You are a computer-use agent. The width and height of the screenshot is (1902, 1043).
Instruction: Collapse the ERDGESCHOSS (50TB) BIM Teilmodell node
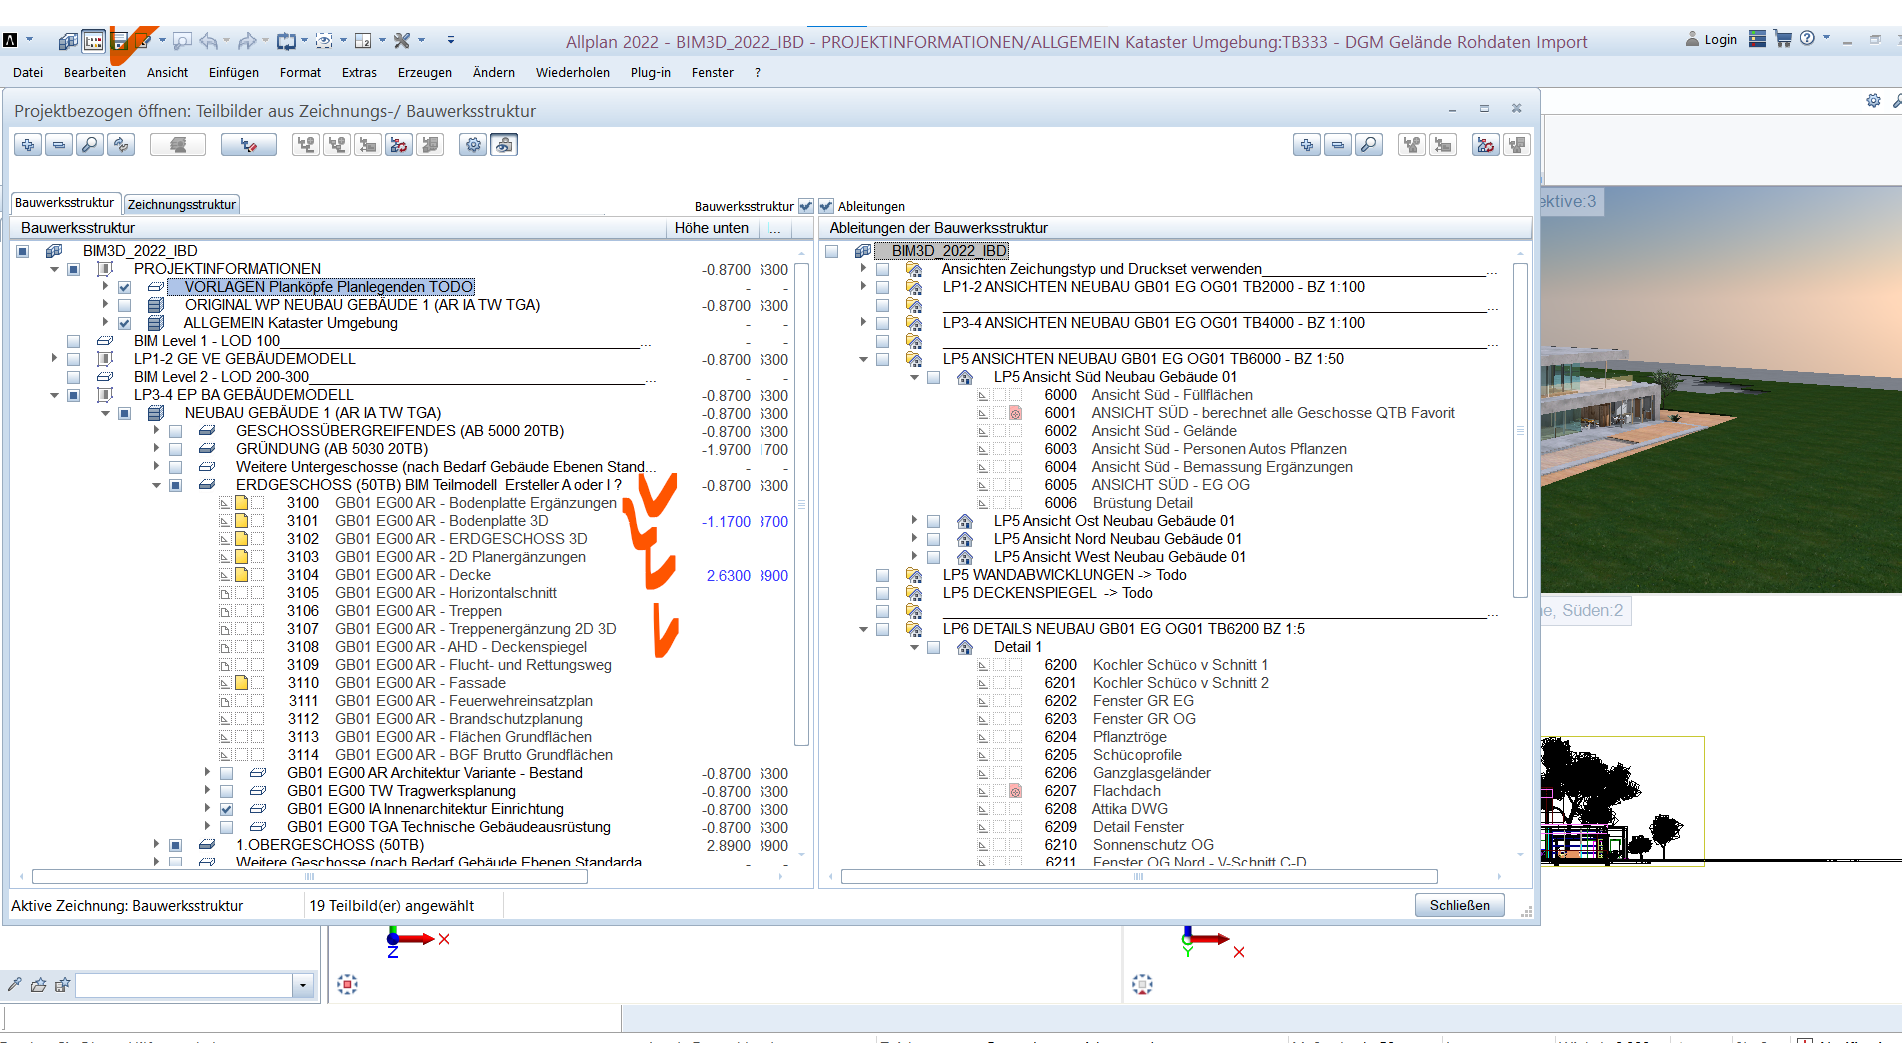click(156, 485)
